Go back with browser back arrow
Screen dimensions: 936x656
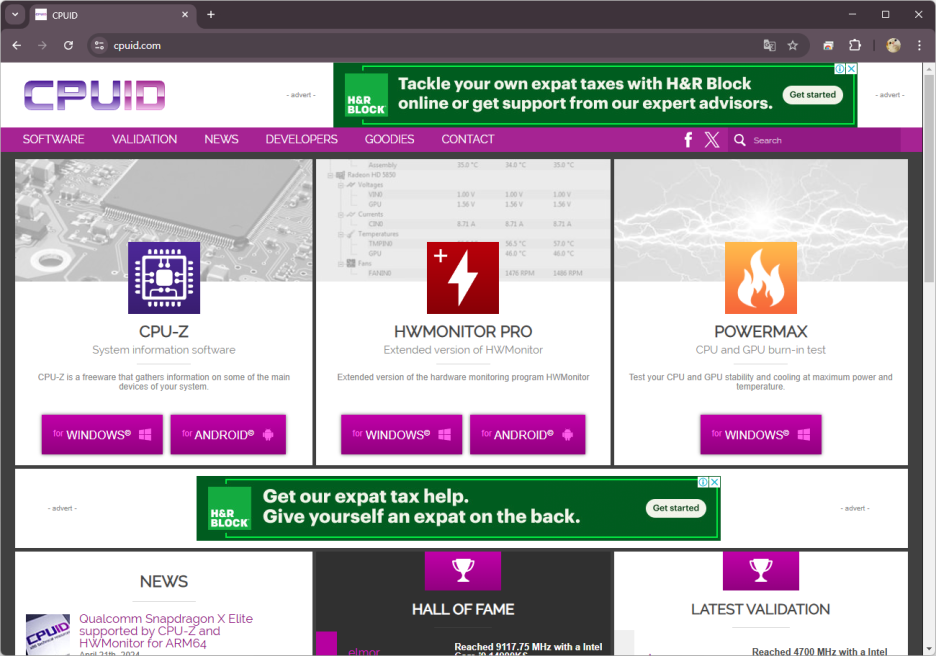click(17, 45)
